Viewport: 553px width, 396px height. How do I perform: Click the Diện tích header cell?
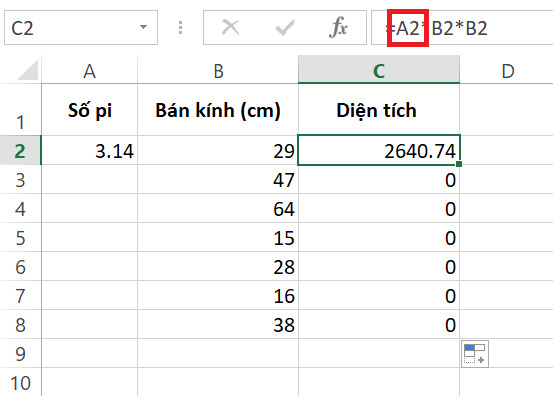pos(379,110)
